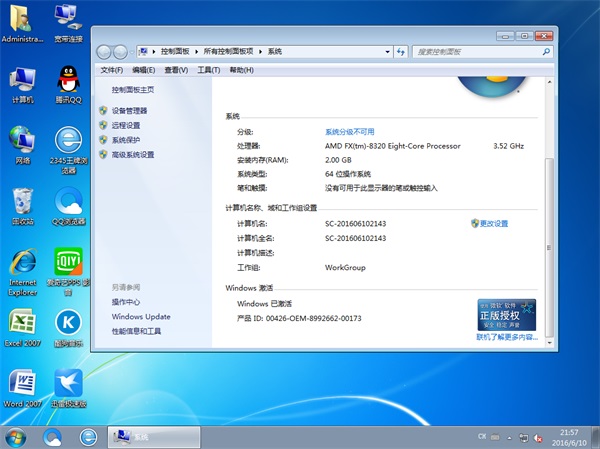Launch QQ浏览器 desktop icon

[x=68, y=206]
